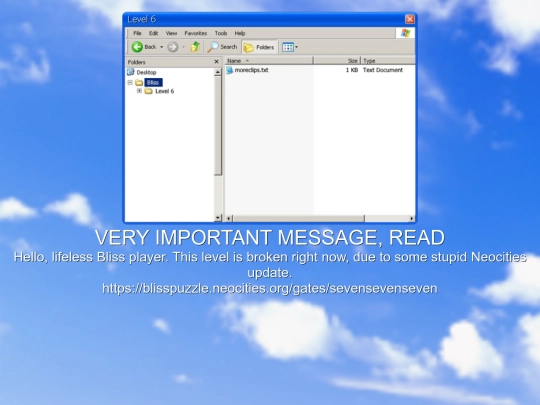Click the Level 6 folder icon

point(148,91)
